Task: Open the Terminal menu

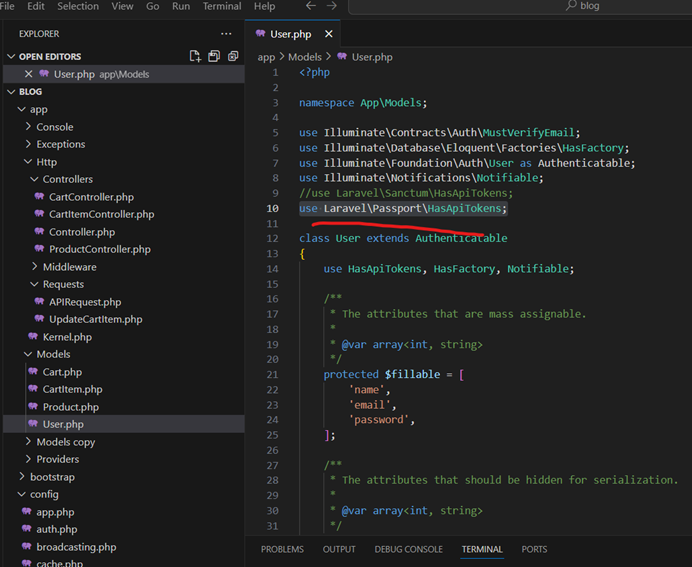Action: tap(221, 6)
